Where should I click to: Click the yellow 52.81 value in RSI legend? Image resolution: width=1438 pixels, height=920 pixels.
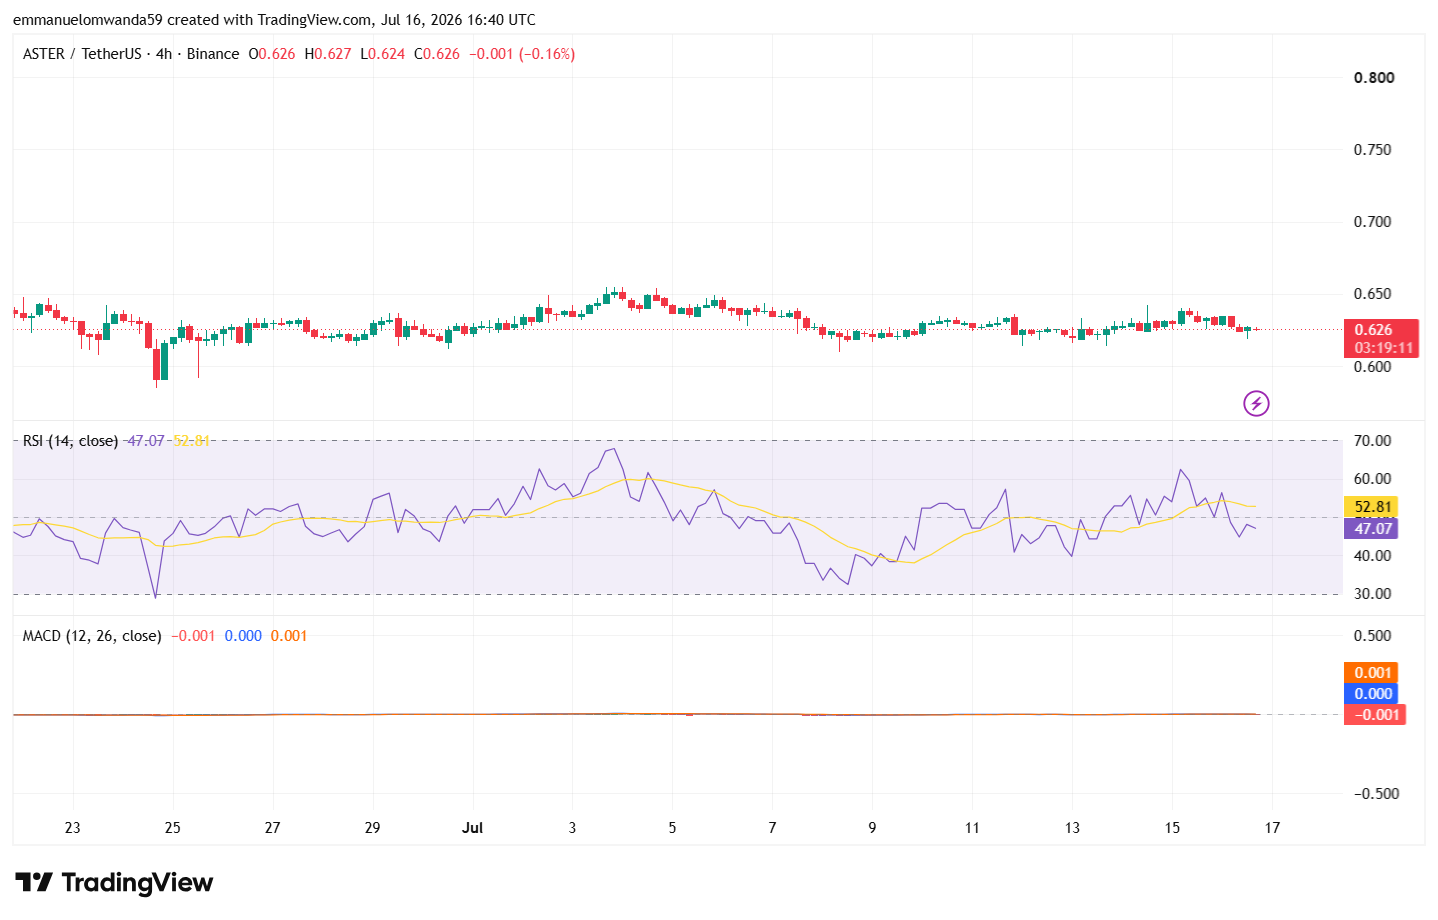tap(191, 441)
